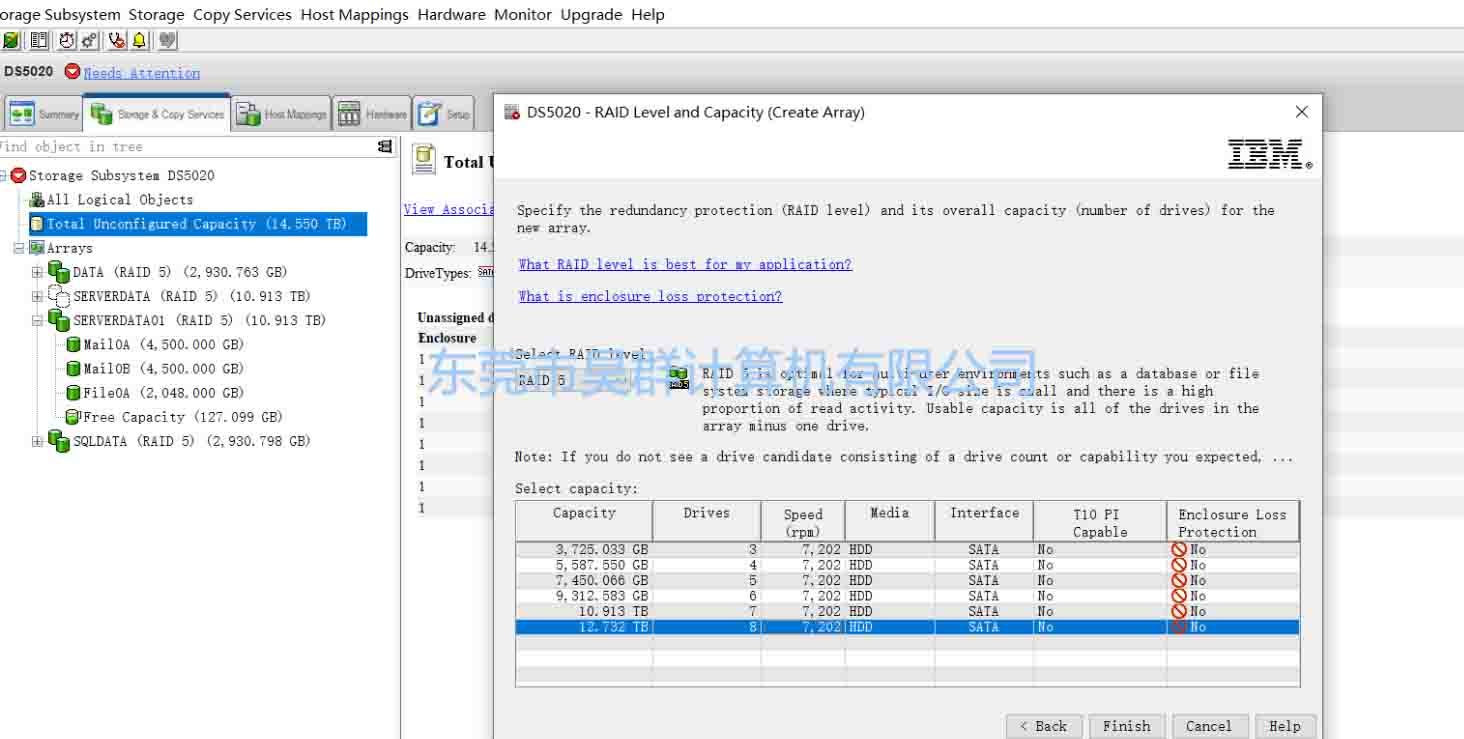The image size is (1464, 739).
Task: Switch to the Host Mappings tab
Action: point(282,115)
